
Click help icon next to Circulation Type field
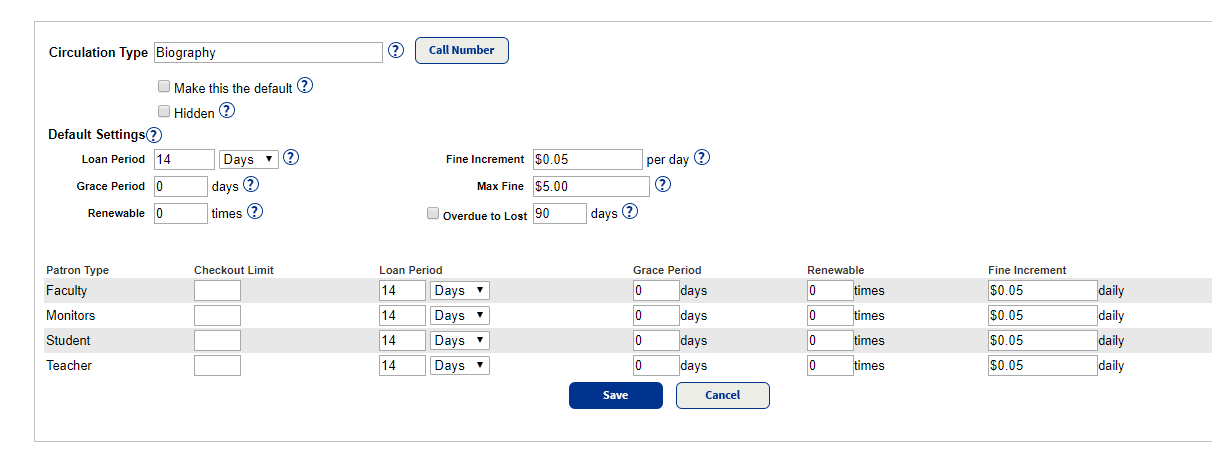click(396, 50)
